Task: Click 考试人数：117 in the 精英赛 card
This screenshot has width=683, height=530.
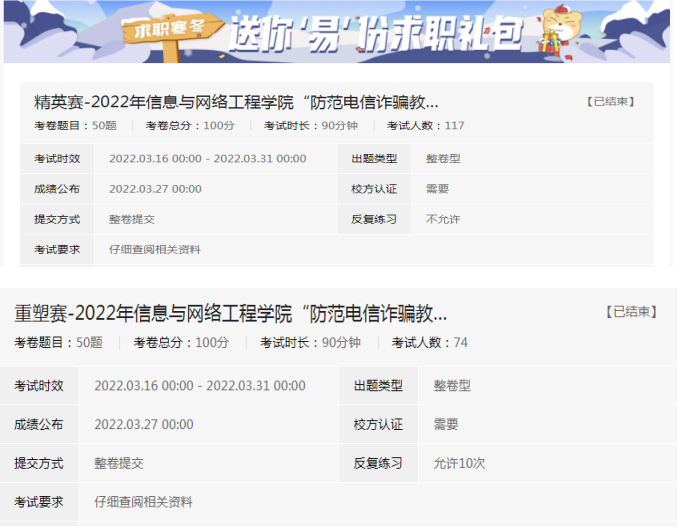Action: (x=426, y=126)
